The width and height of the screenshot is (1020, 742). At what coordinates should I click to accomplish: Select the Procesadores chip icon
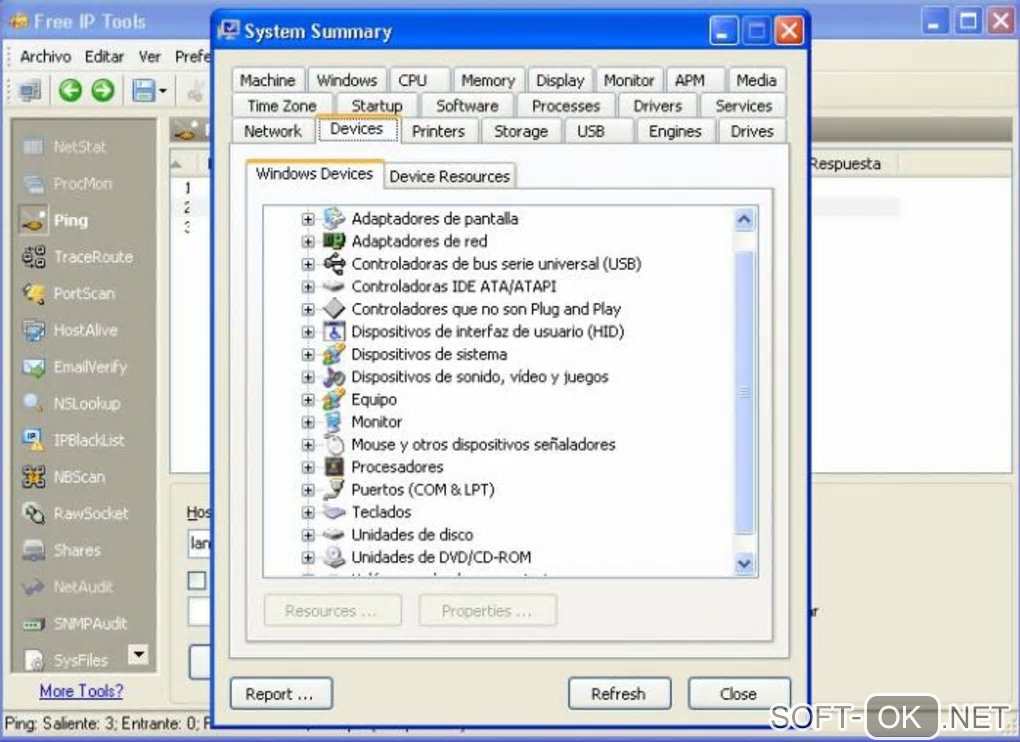coord(334,466)
